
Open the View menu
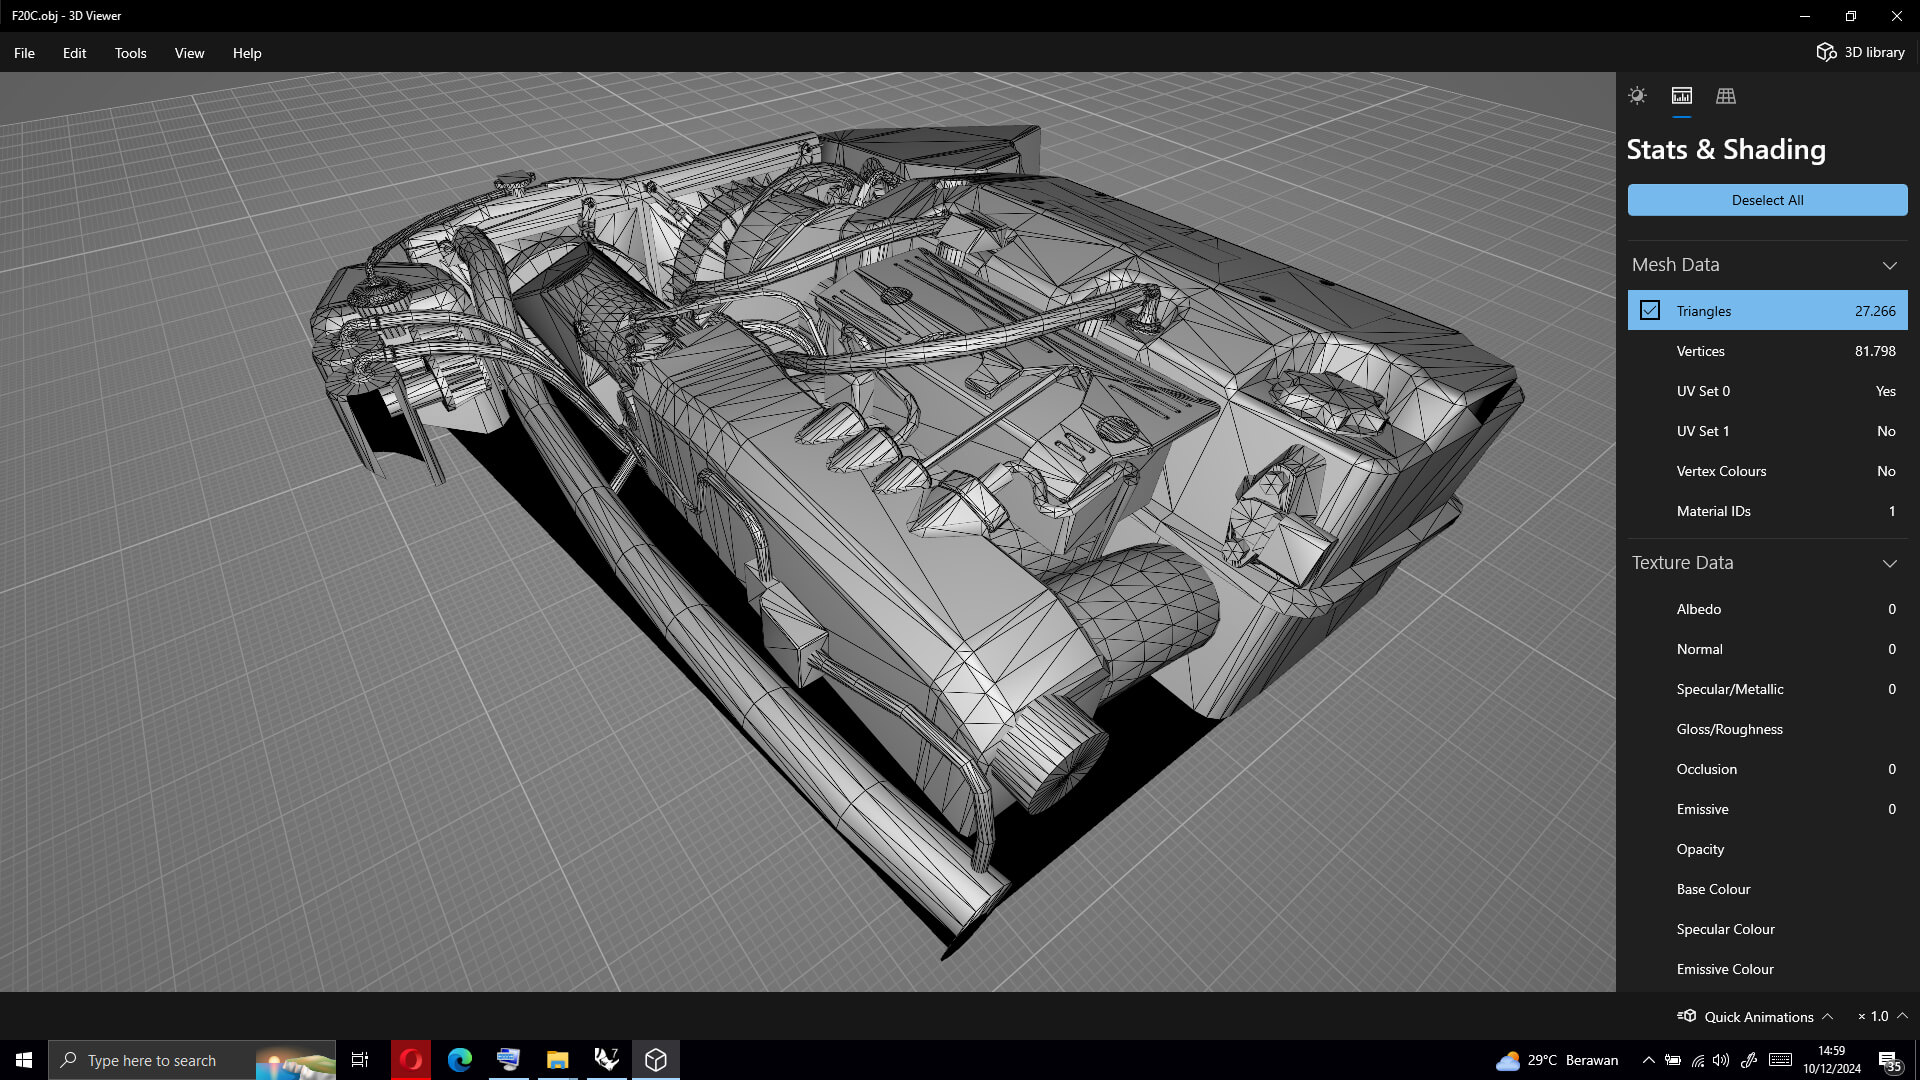click(189, 53)
